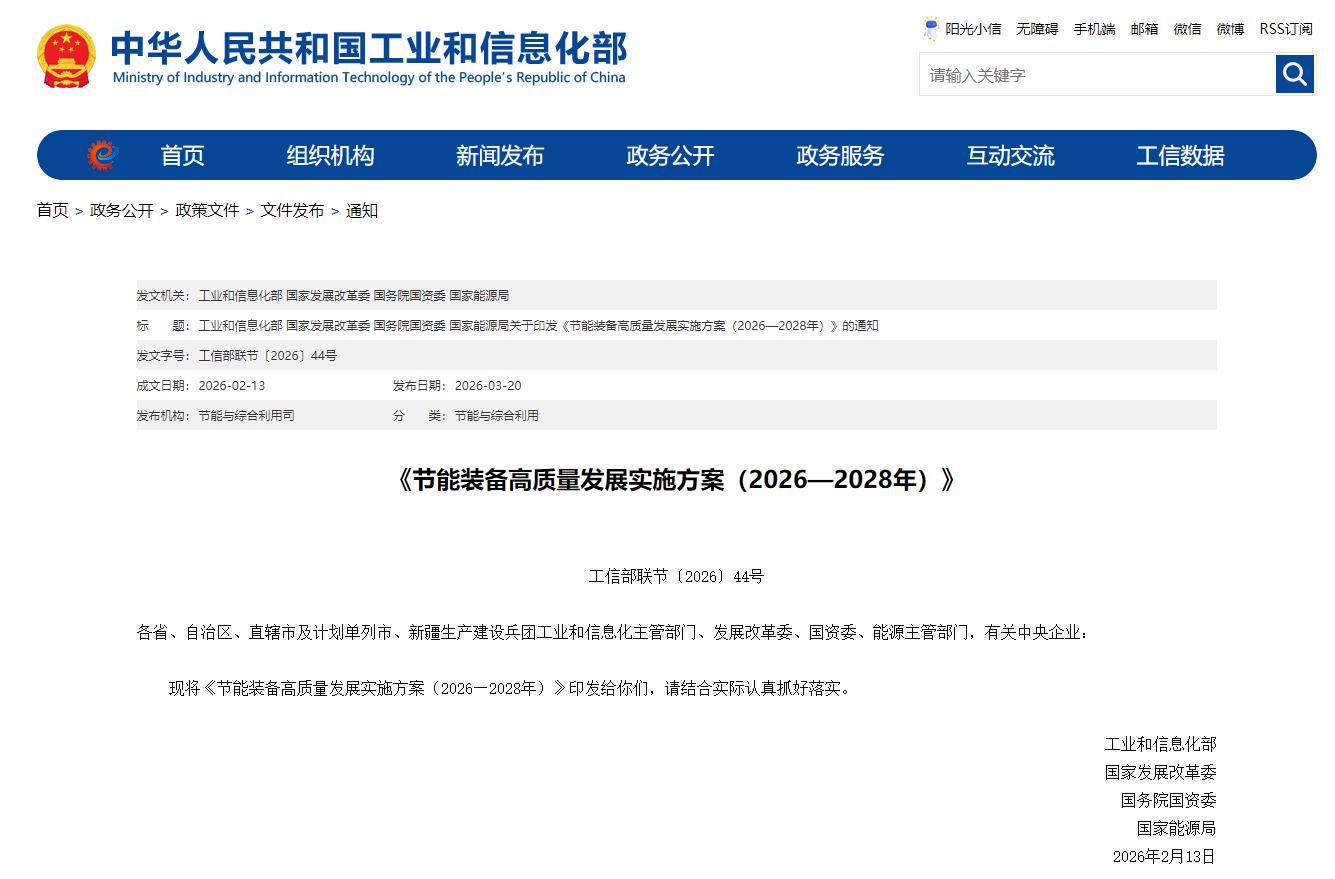This screenshot has height=879, width=1335.
Task: Open the 首页 navigation menu item
Action: [182, 156]
